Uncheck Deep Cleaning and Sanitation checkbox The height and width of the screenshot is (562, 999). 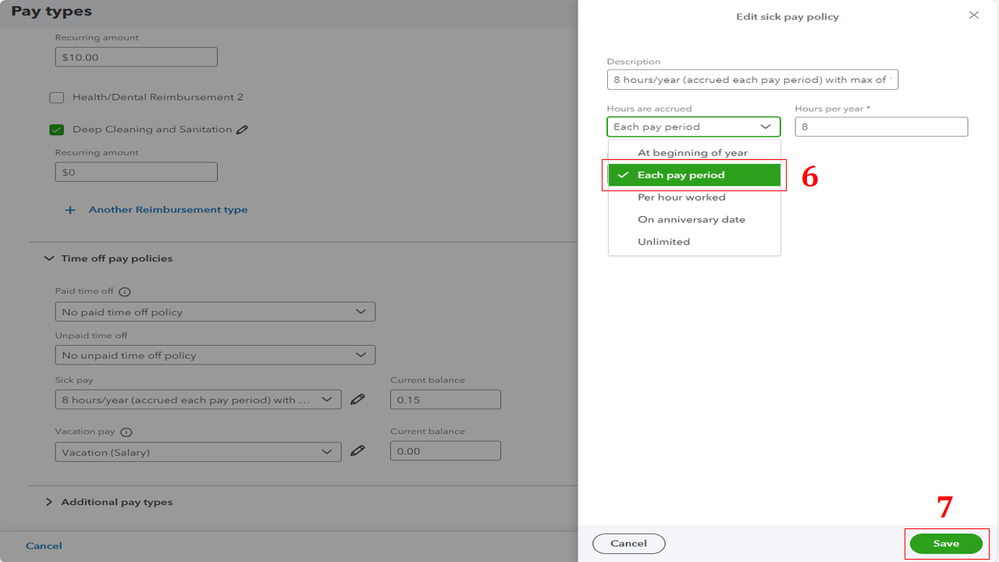57,130
